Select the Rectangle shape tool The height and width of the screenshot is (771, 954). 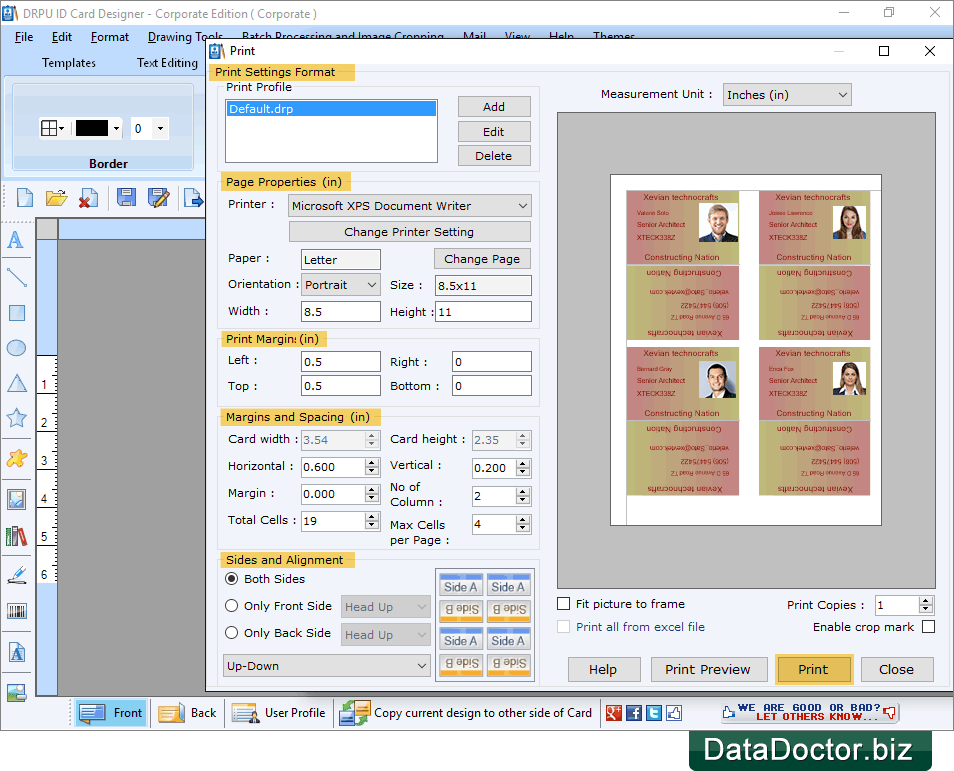click(16, 313)
